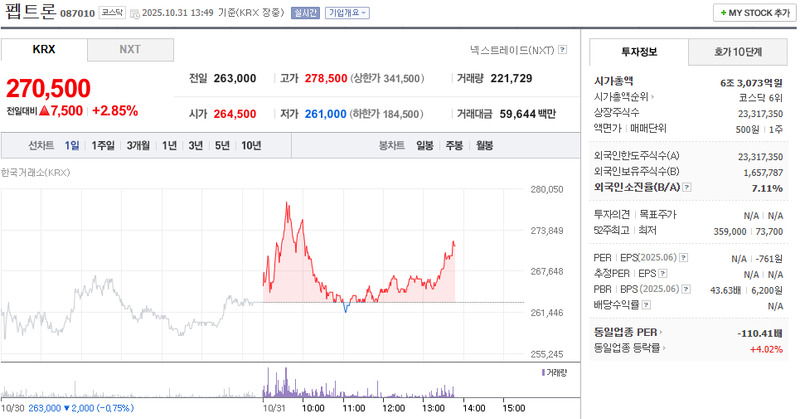Click the 12:00 time axis label
The image size is (800, 419).
393,408
